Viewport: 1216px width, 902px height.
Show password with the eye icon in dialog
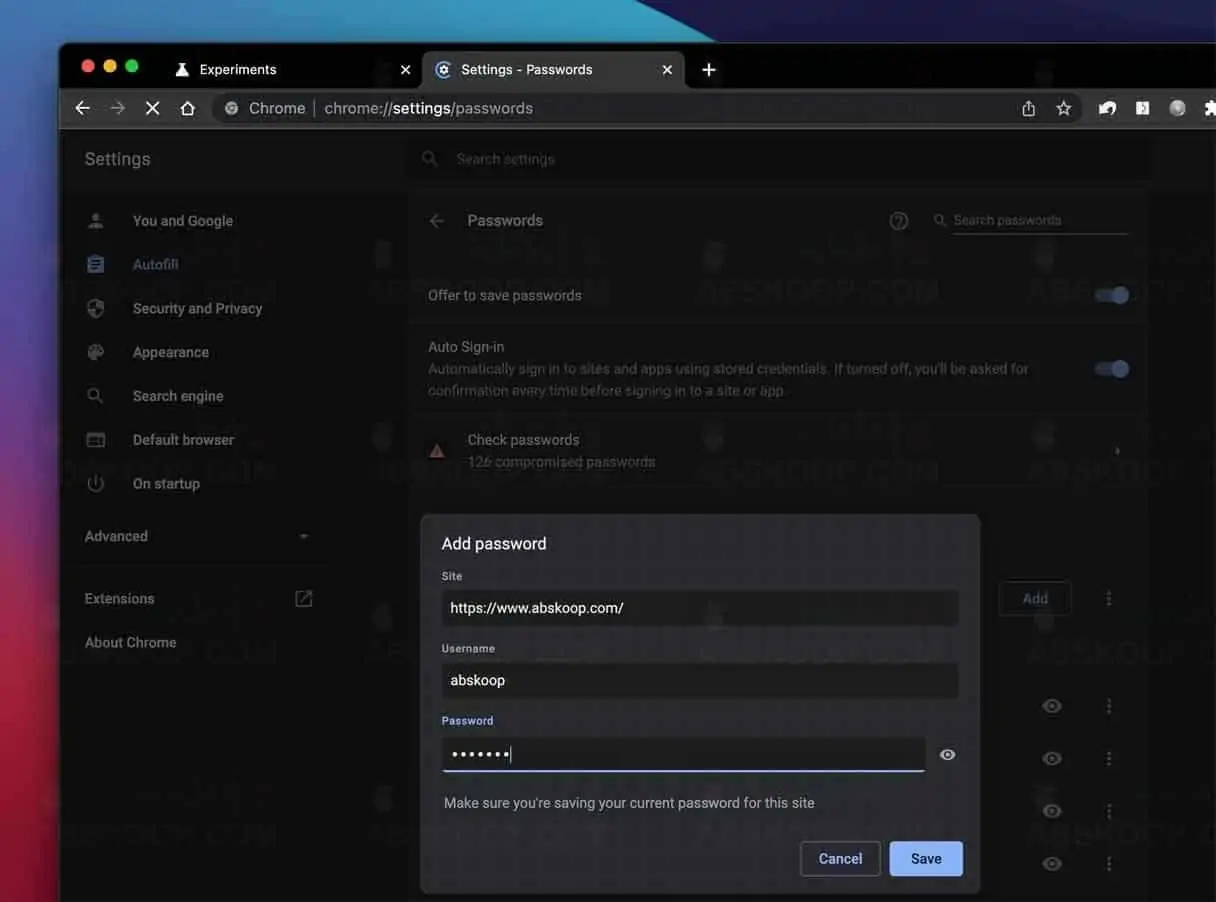click(947, 755)
